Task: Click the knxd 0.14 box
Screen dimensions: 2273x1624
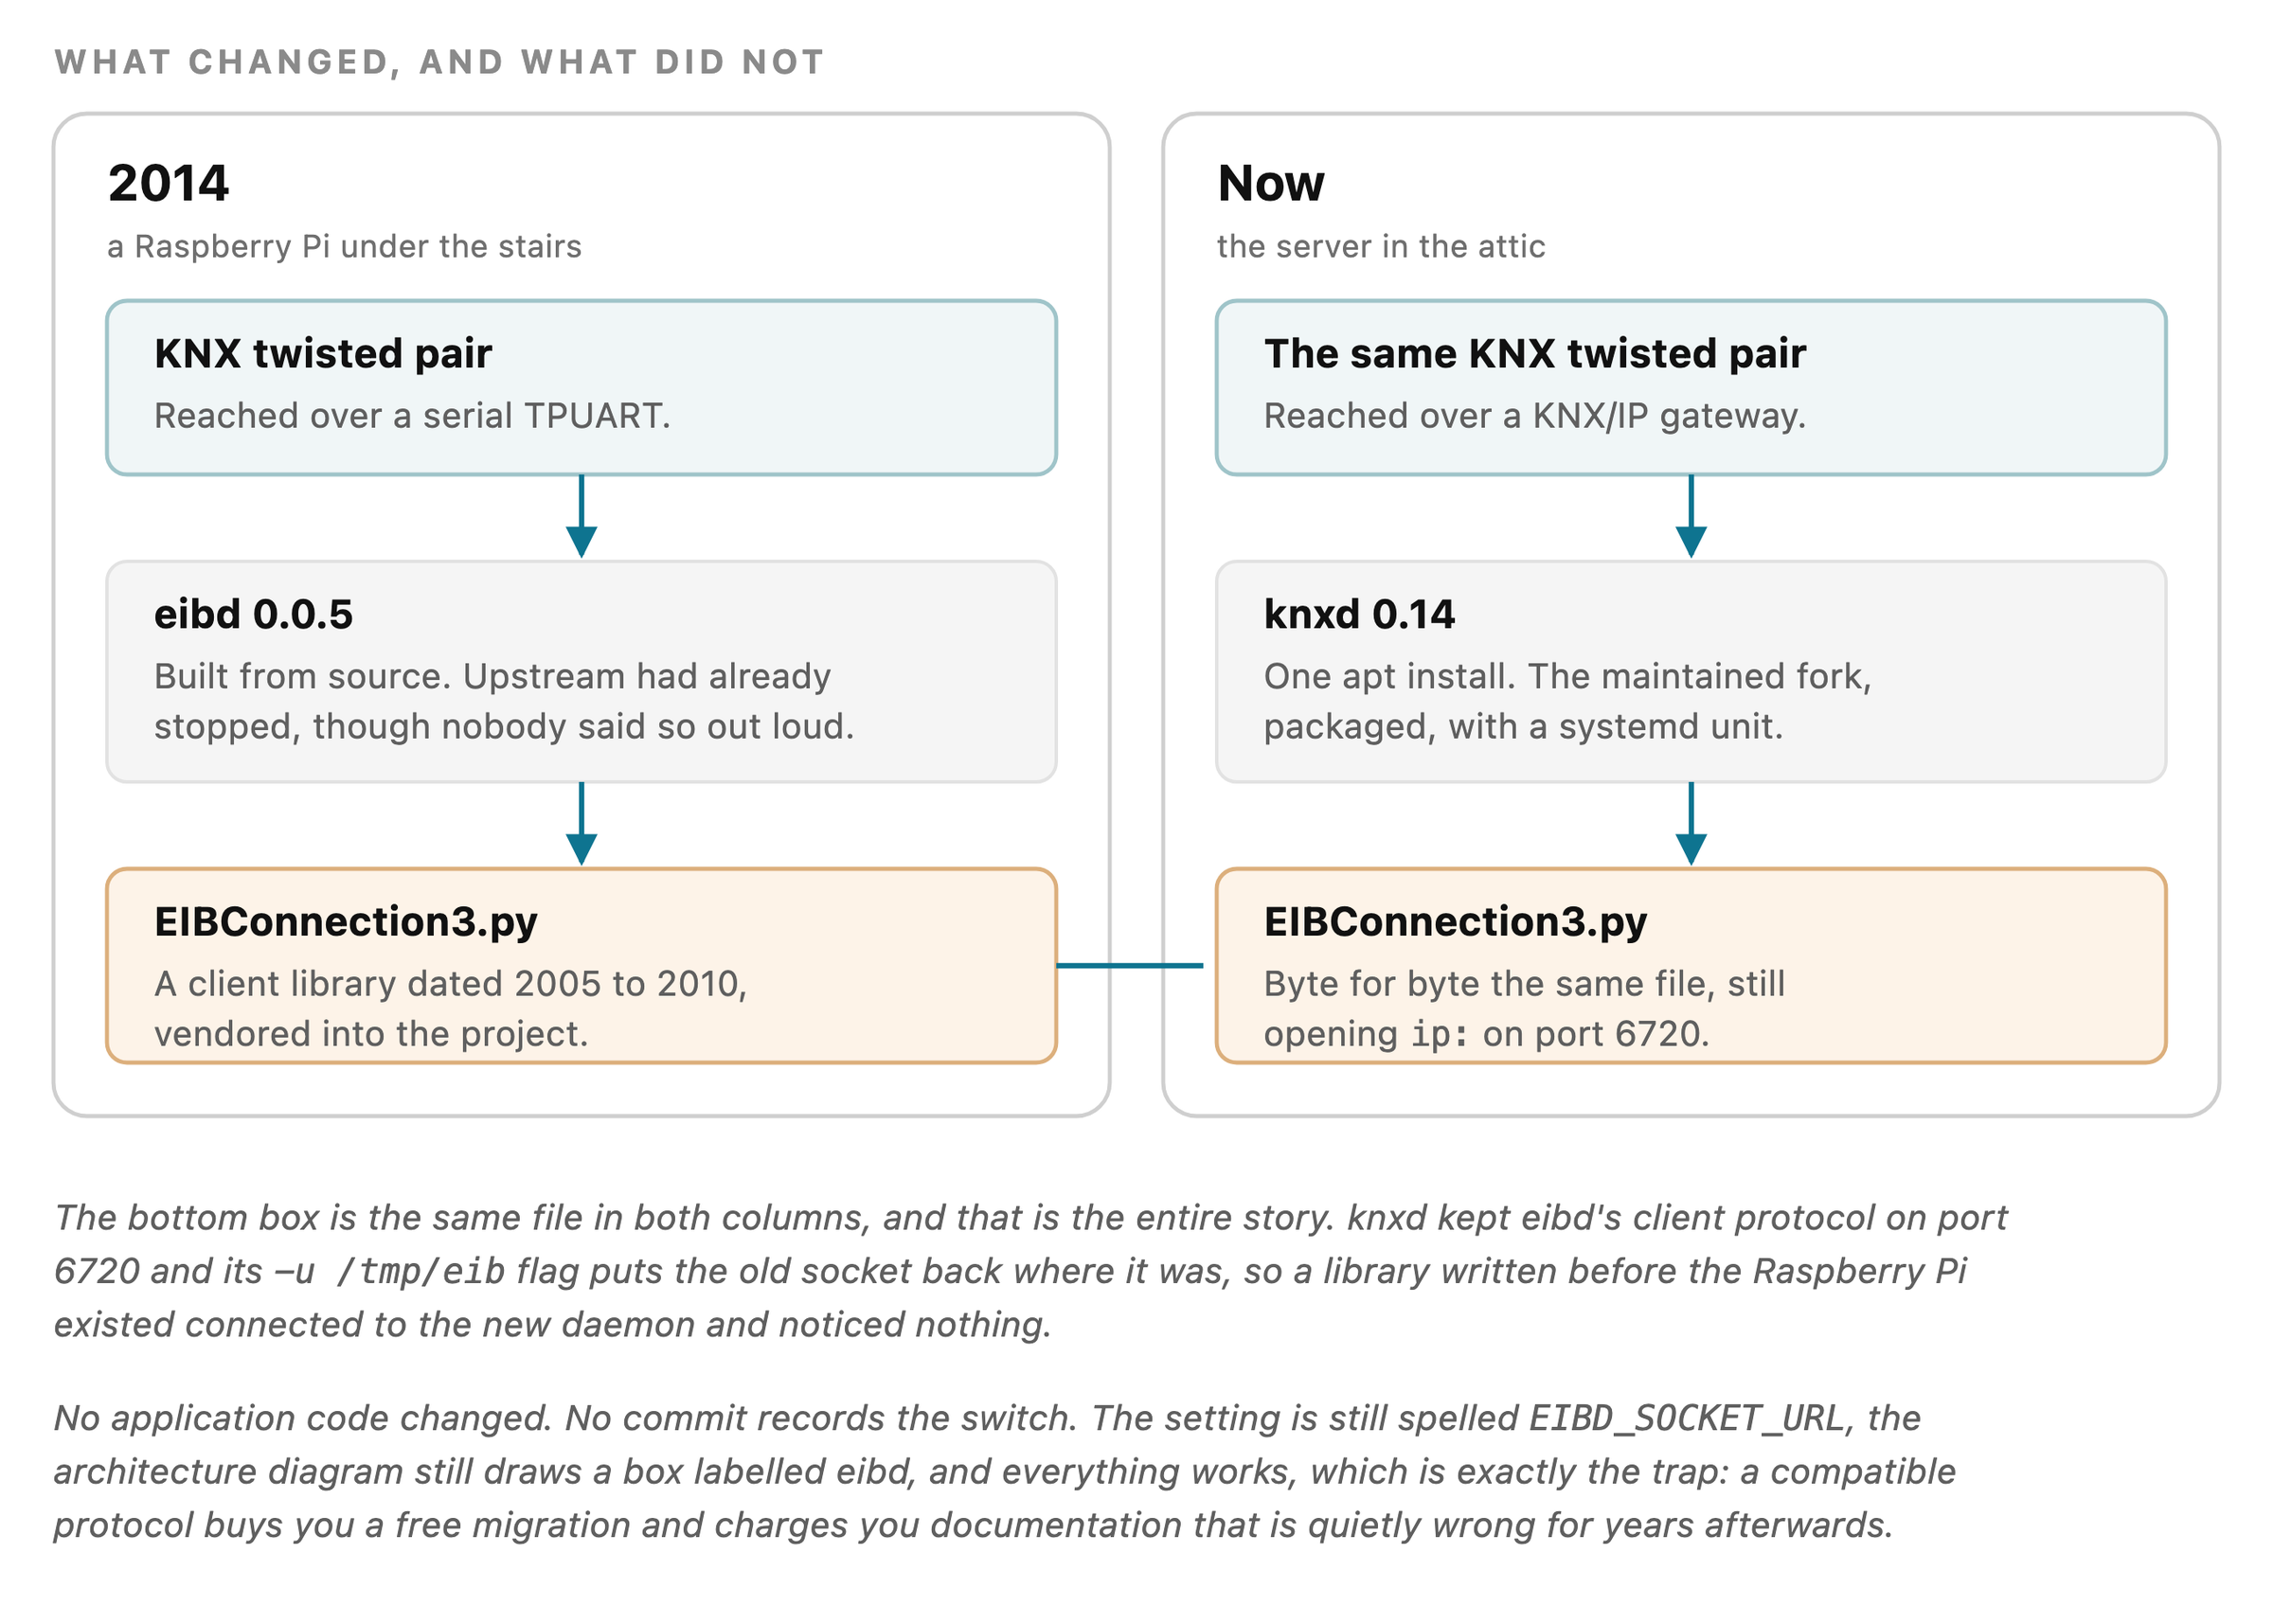Action: [x=1690, y=671]
